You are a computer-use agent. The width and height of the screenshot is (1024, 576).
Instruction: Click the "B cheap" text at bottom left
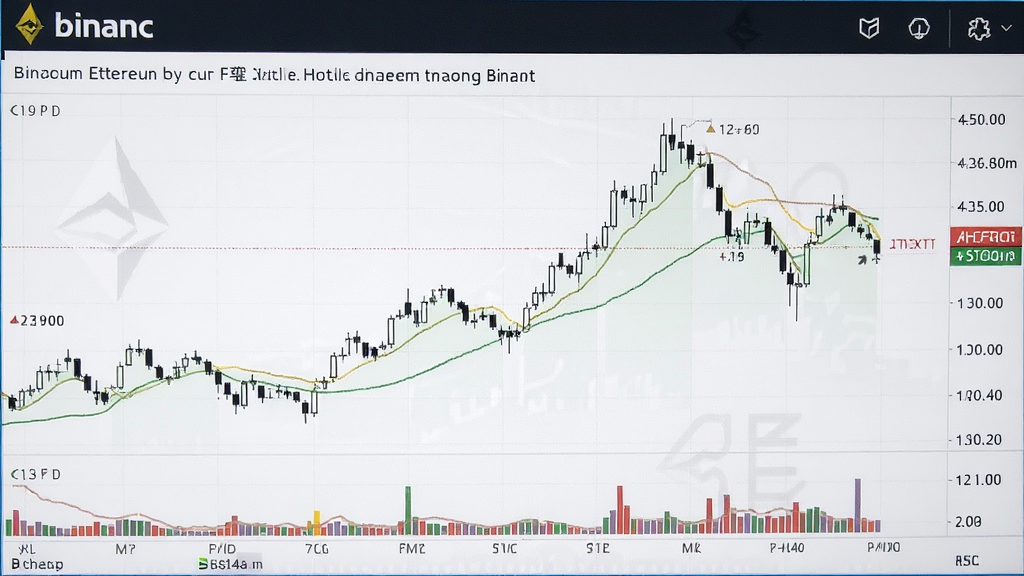click(37, 564)
